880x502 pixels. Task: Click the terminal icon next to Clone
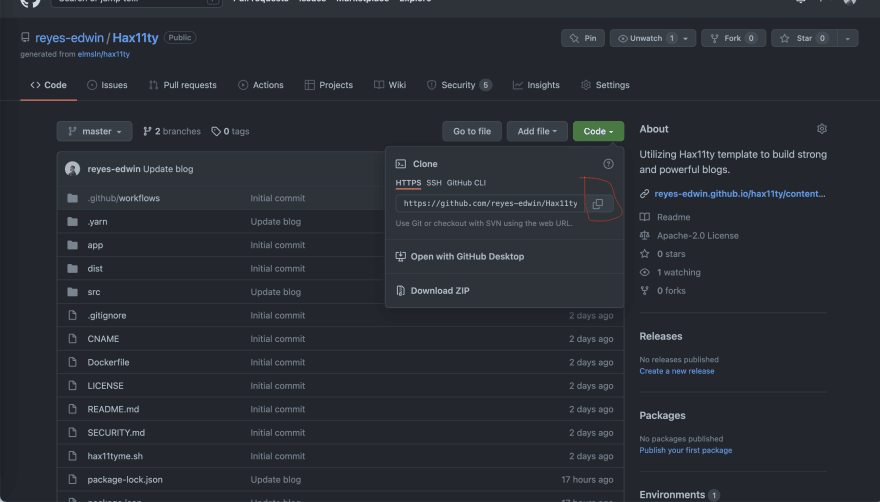tap(401, 164)
